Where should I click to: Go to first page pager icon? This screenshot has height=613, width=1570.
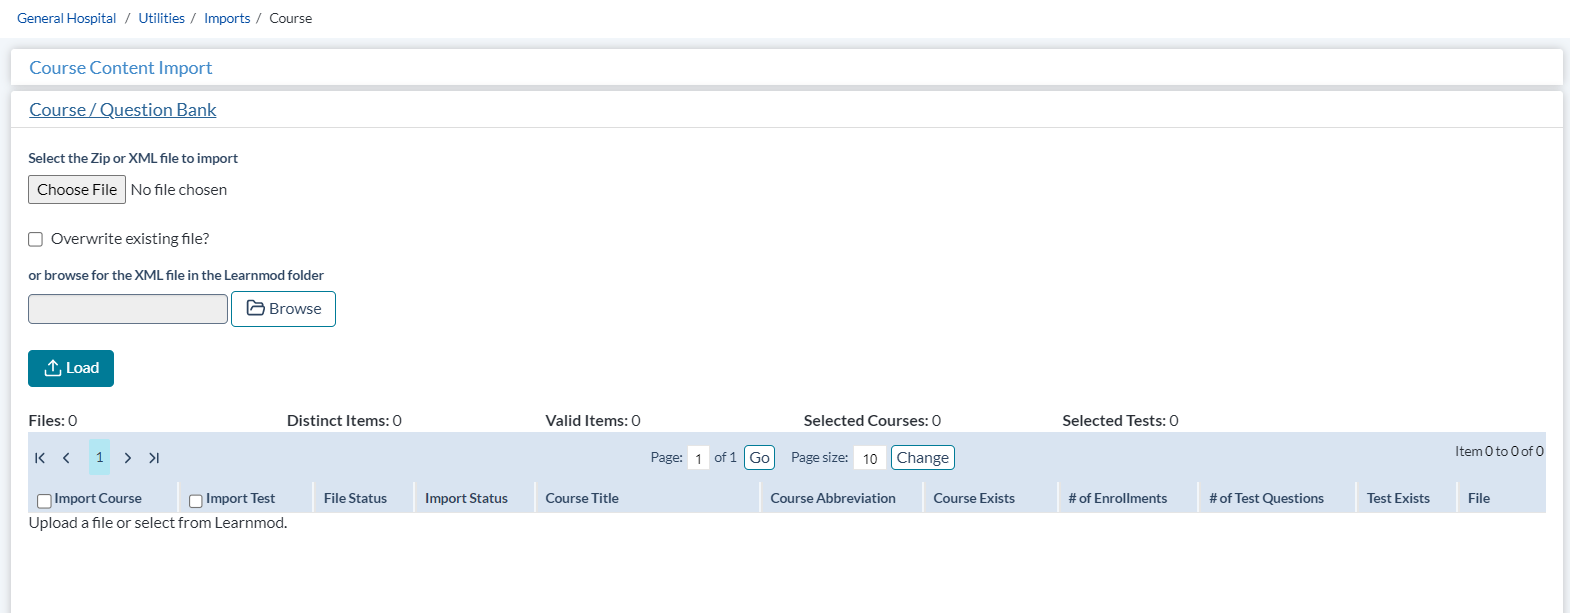pos(40,458)
